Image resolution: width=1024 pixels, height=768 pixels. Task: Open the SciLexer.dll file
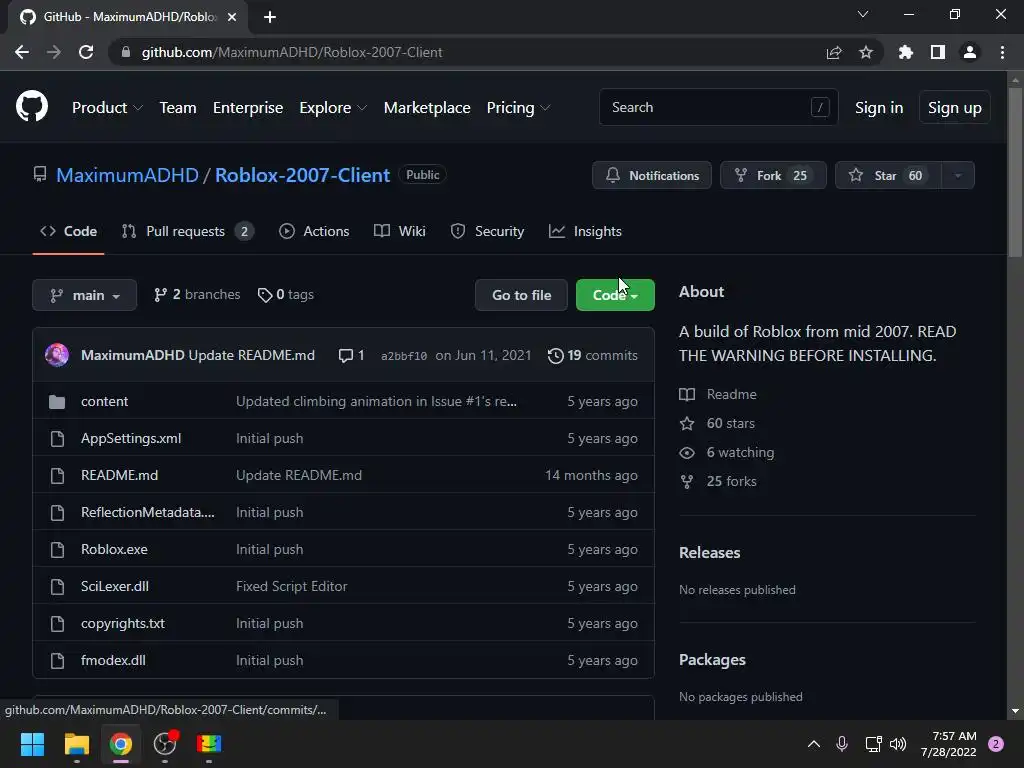pyautogui.click(x=115, y=586)
